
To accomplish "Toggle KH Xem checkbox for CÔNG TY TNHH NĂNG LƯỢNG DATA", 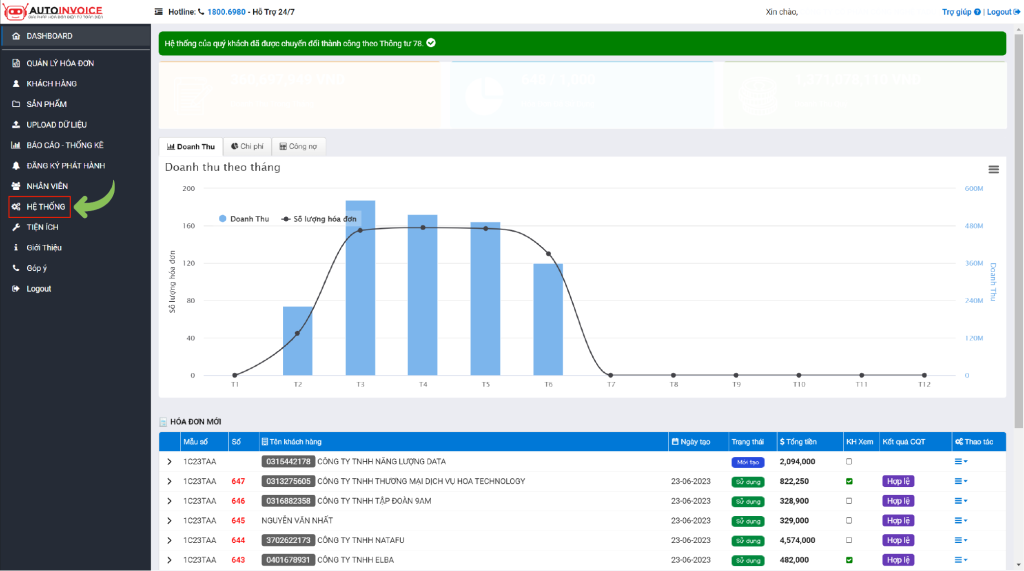I will [849, 461].
